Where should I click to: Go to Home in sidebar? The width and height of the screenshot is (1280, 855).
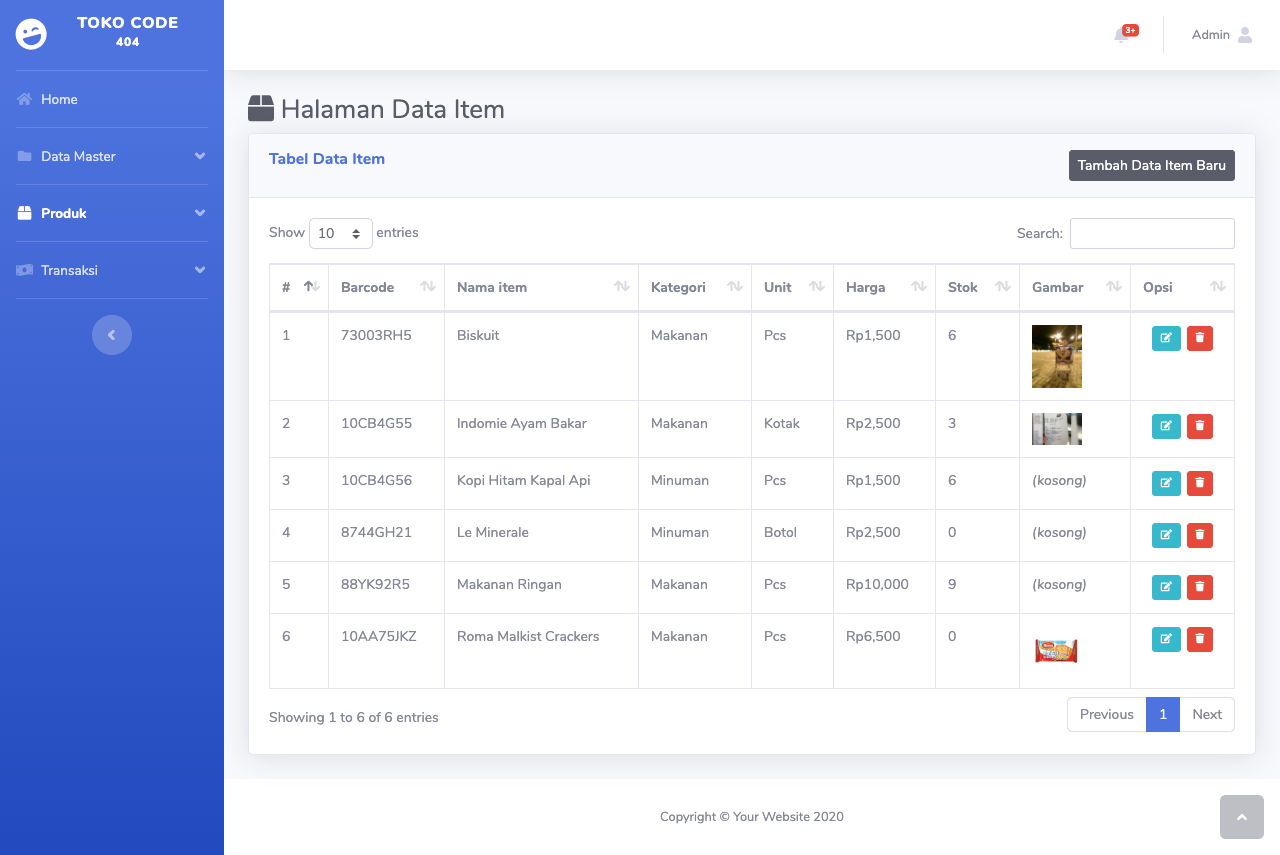(112, 99)
